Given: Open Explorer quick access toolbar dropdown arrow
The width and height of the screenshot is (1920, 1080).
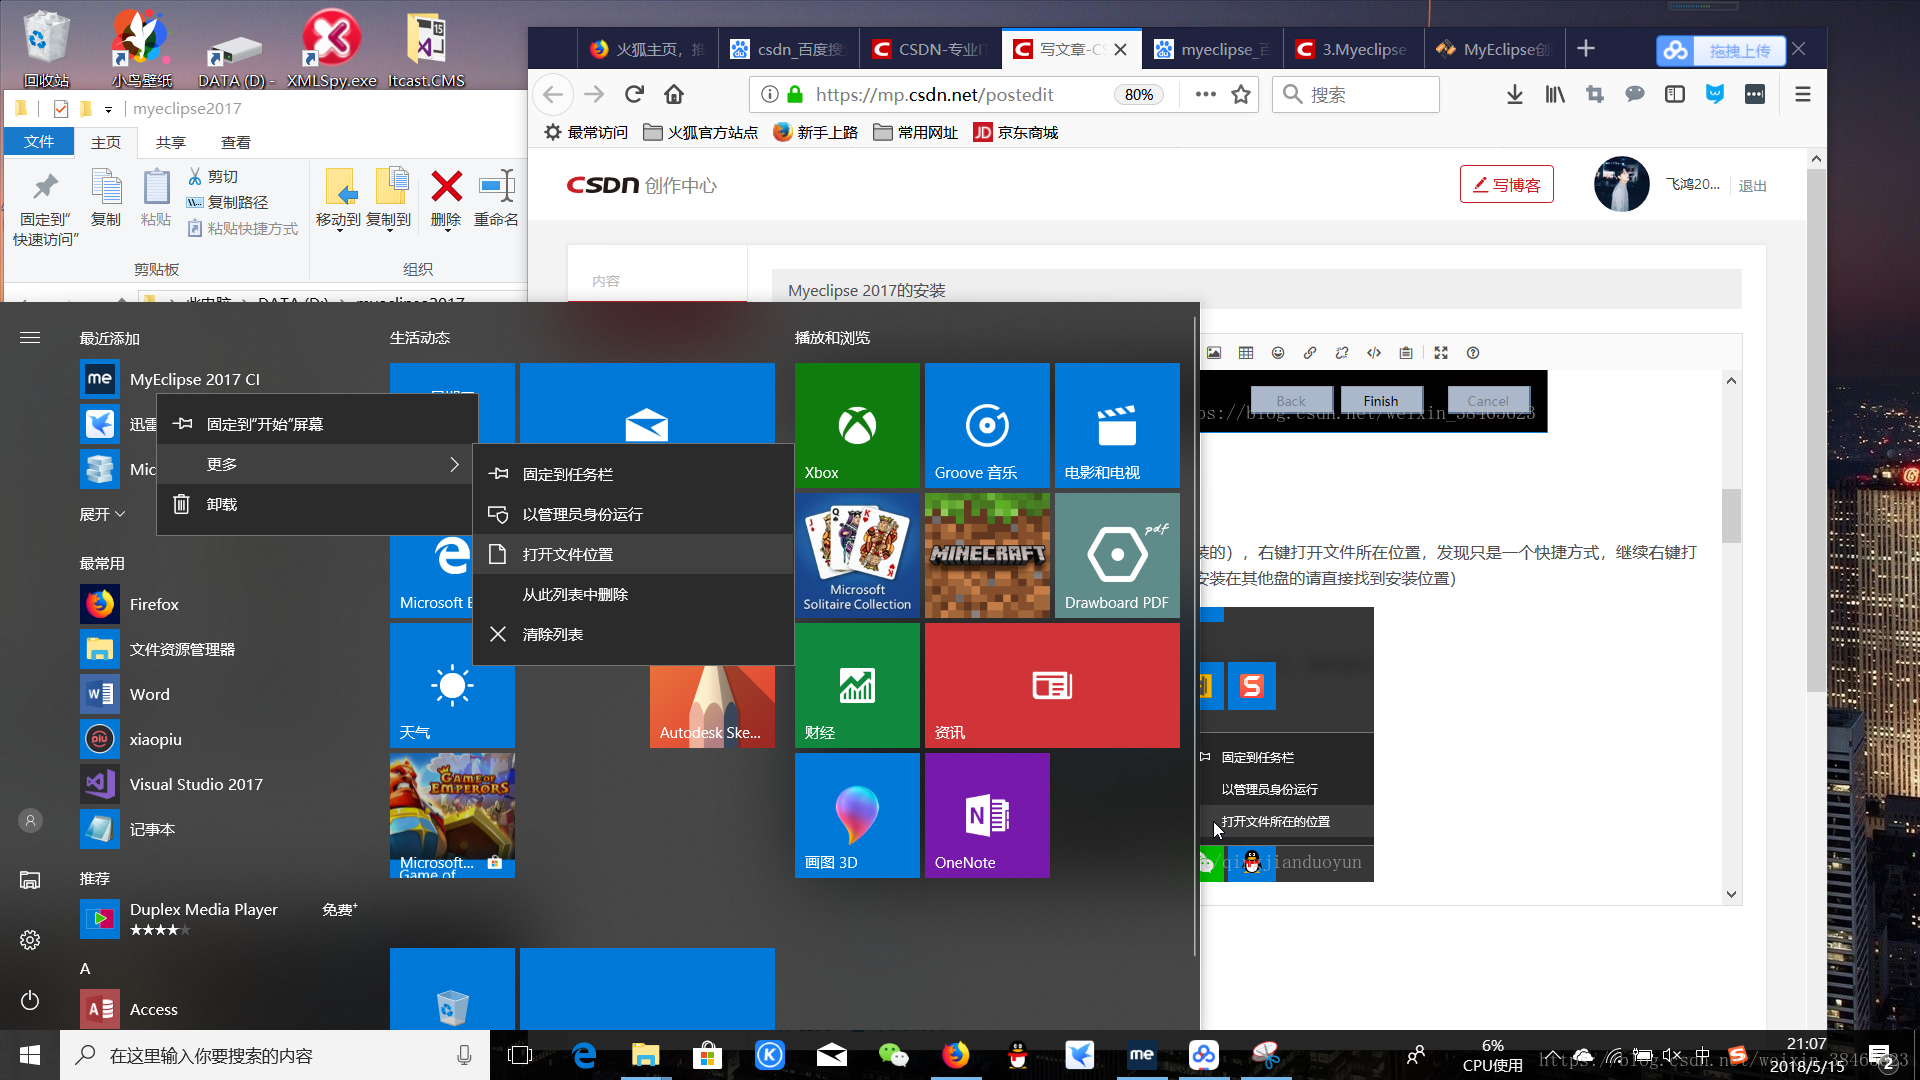Looking at the screenshot, I should pyautogui.click(x=108, y=109).
